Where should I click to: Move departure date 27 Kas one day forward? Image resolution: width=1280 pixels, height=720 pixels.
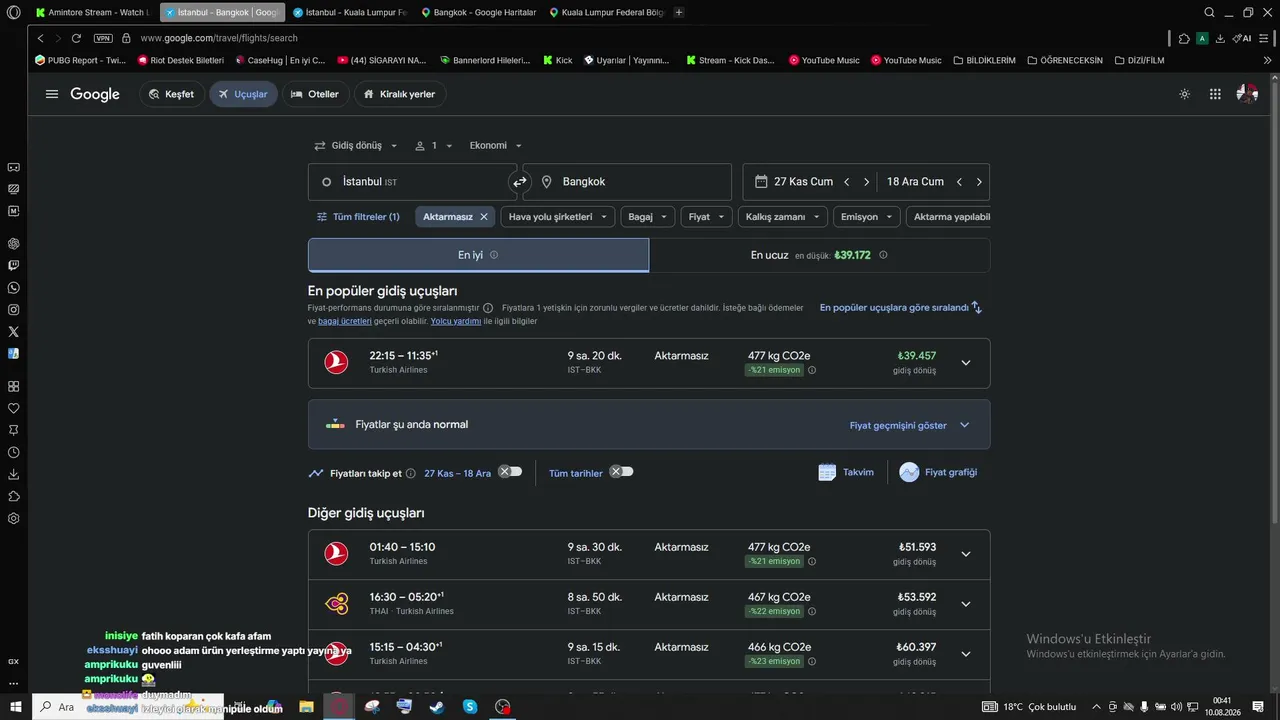pos(866,182)
